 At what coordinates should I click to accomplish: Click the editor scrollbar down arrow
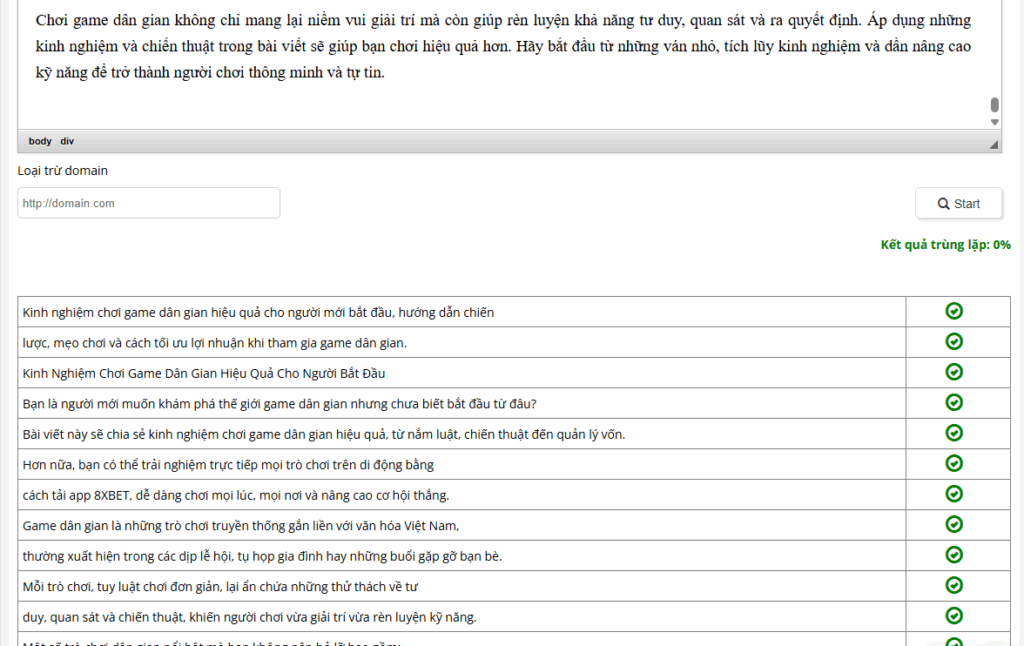tap(993, 120)
